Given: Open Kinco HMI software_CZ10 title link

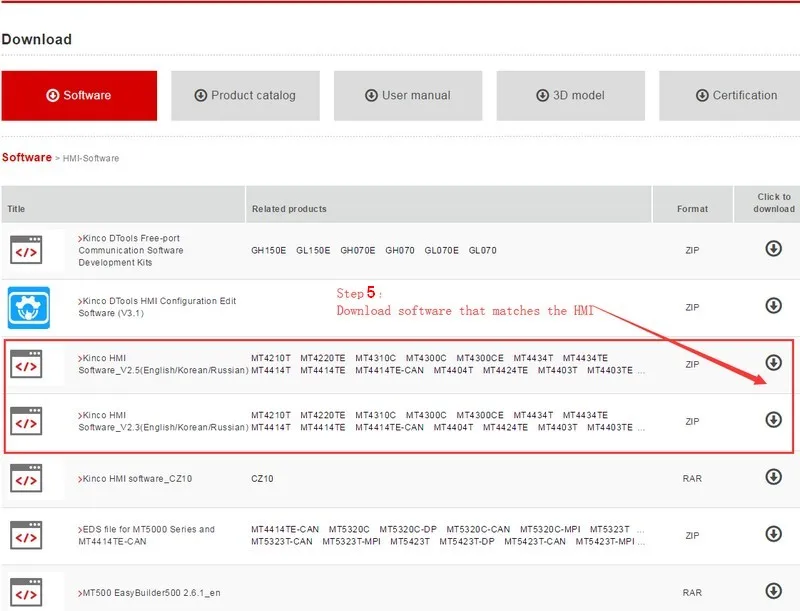Looking at the screenshot, I should point(135,479).
